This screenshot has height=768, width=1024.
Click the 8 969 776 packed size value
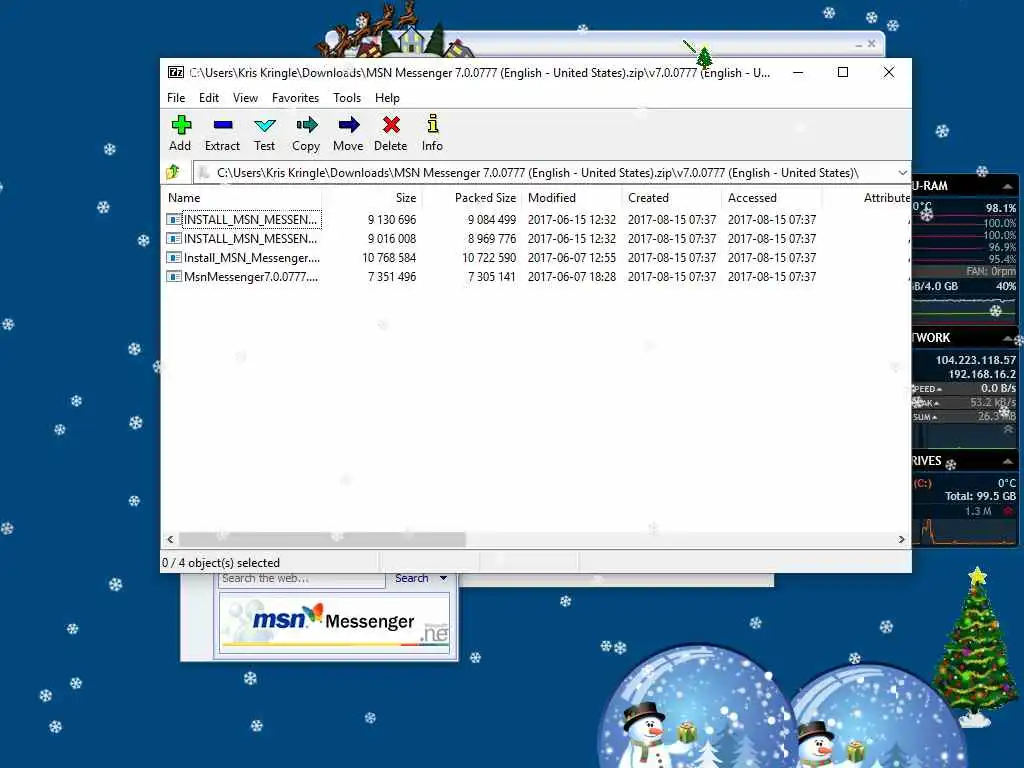[492, 239]
